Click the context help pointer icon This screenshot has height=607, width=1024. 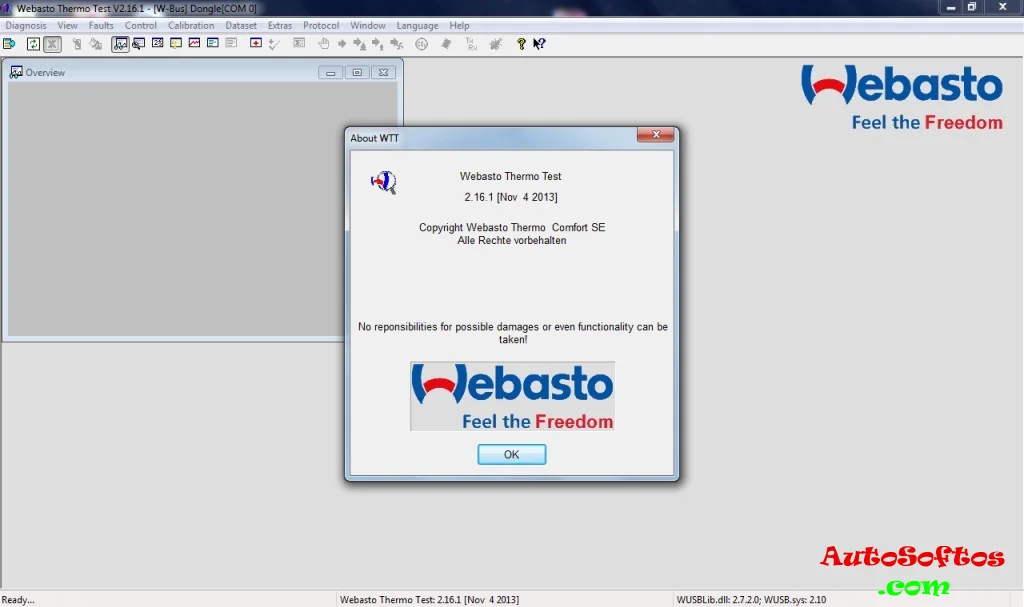[539, 44]
